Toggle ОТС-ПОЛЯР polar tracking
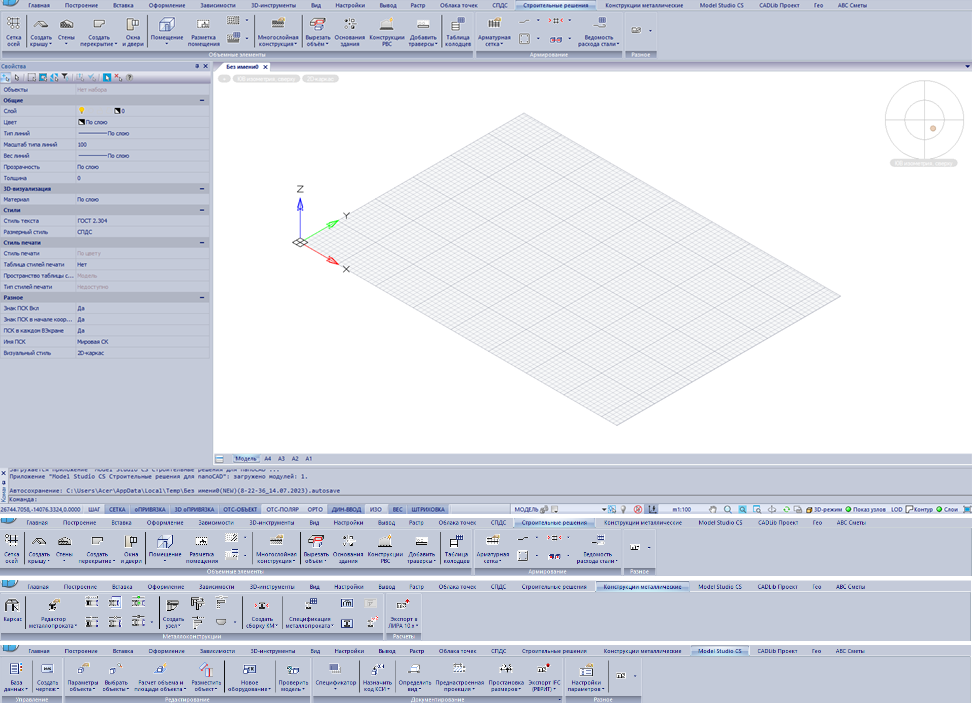The image size is (973, 703). [282, 509]
